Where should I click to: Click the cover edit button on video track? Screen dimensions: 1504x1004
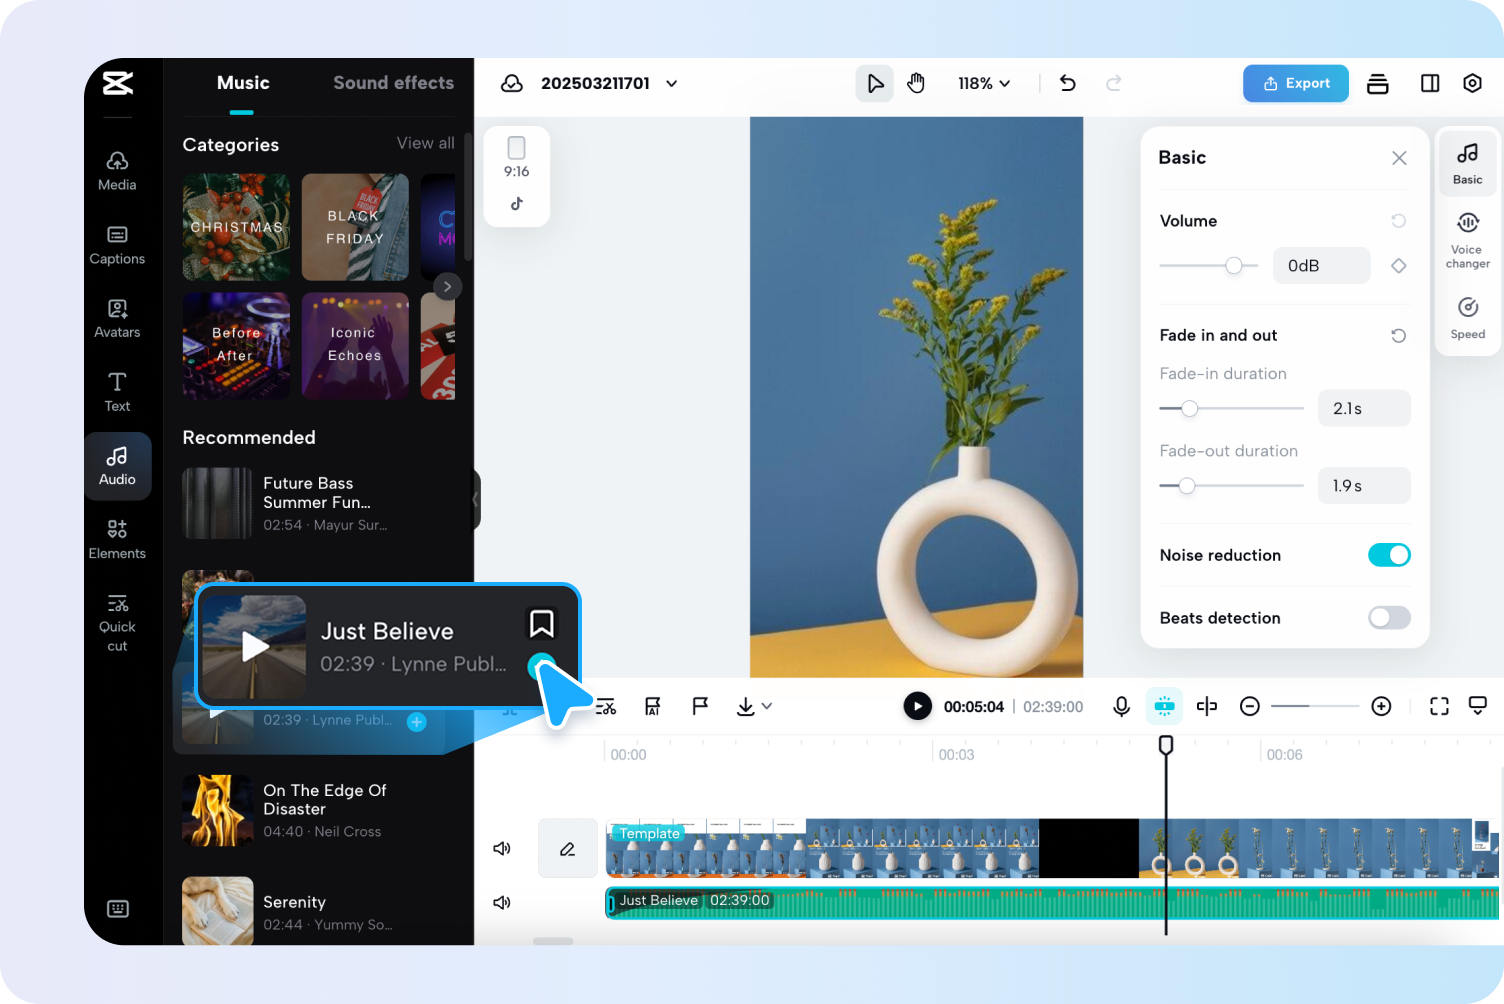567,848
